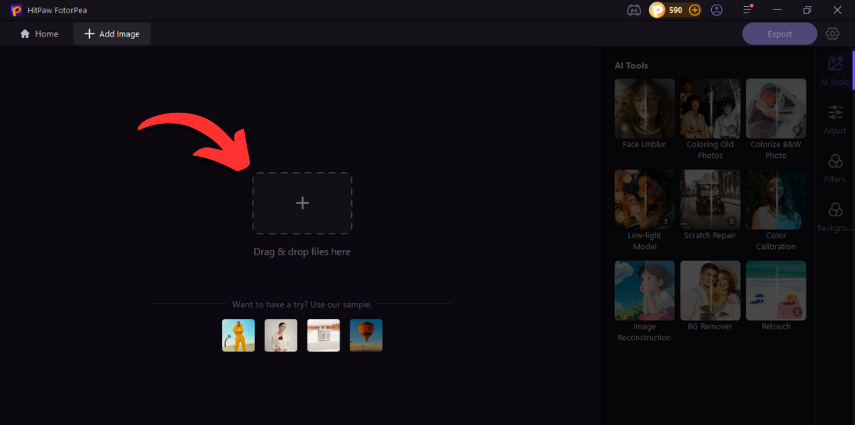Image resolution: width=855 pixels, height=425 pixels.
Task: Click the Add Image button
Action: coord(112,34)
